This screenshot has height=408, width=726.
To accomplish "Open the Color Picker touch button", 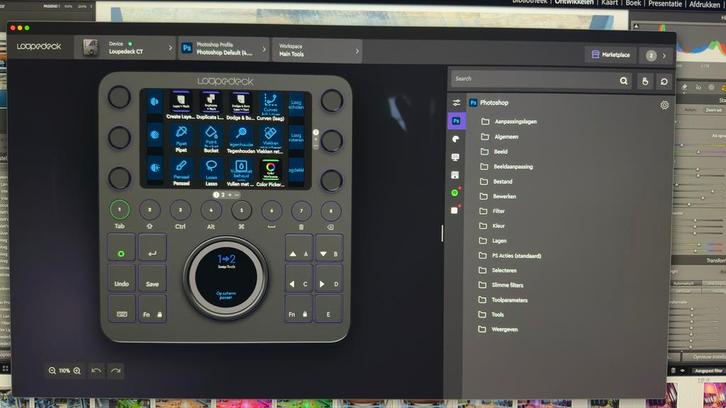I will pyautogui.click(x=270, y=172).
